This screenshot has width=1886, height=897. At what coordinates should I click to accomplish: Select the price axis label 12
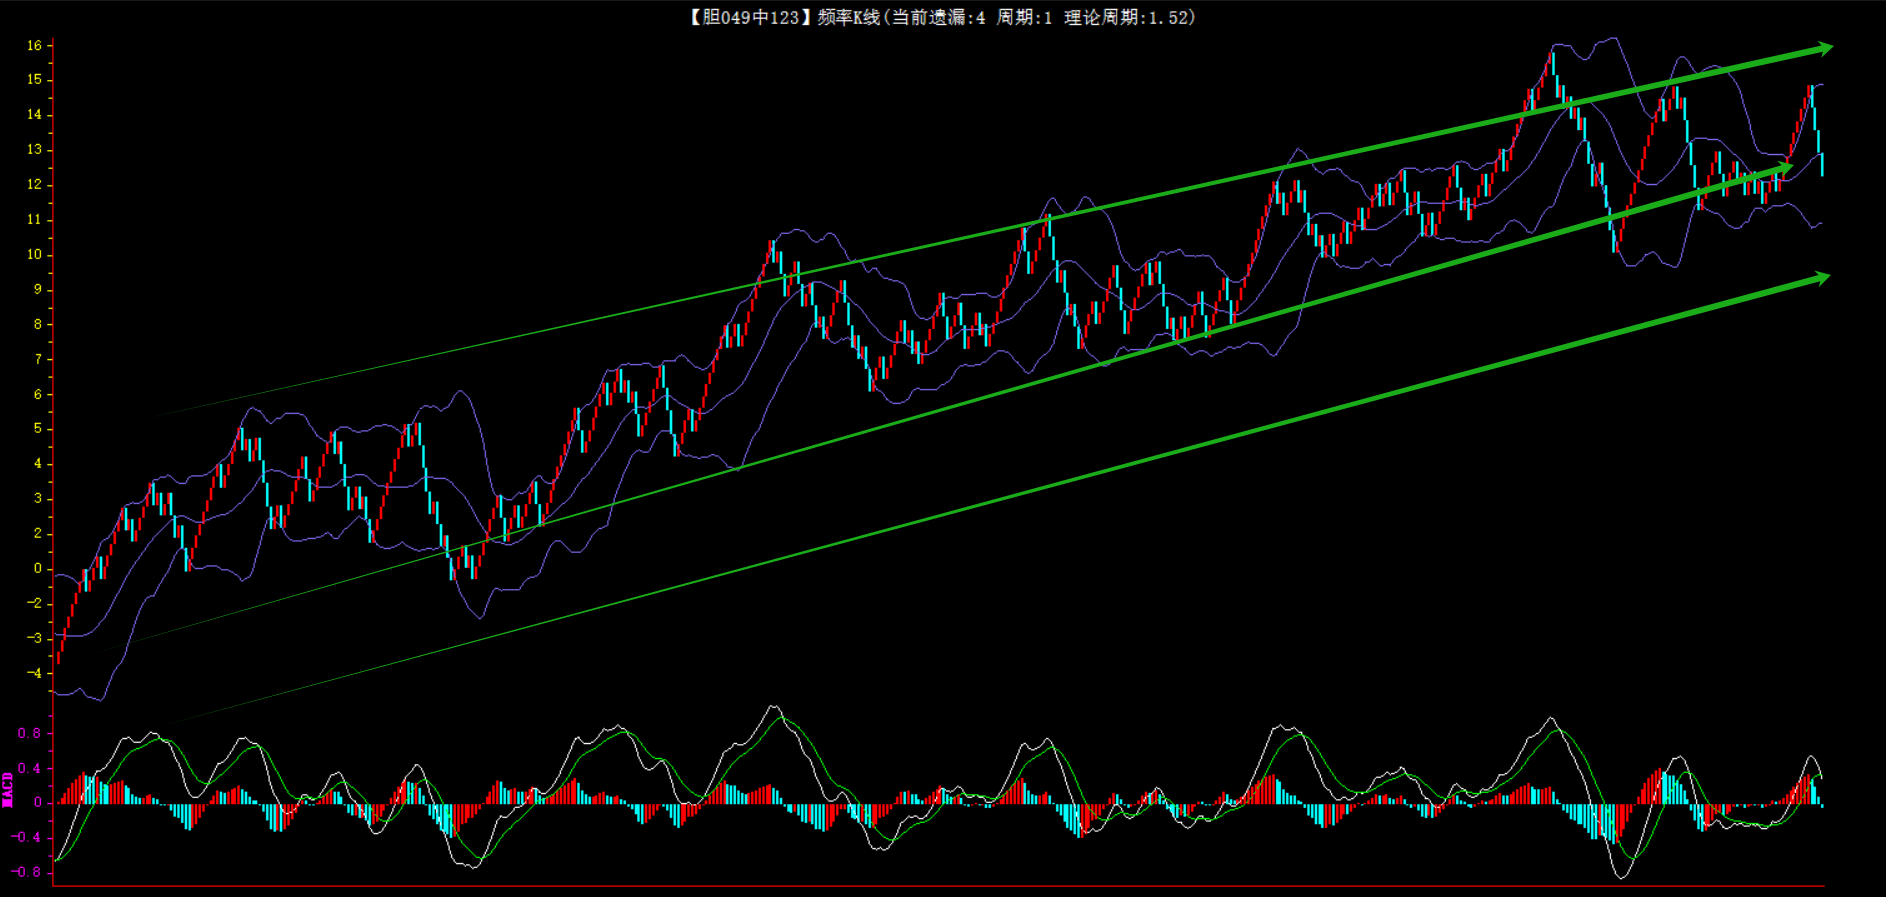tap(35, 185)
